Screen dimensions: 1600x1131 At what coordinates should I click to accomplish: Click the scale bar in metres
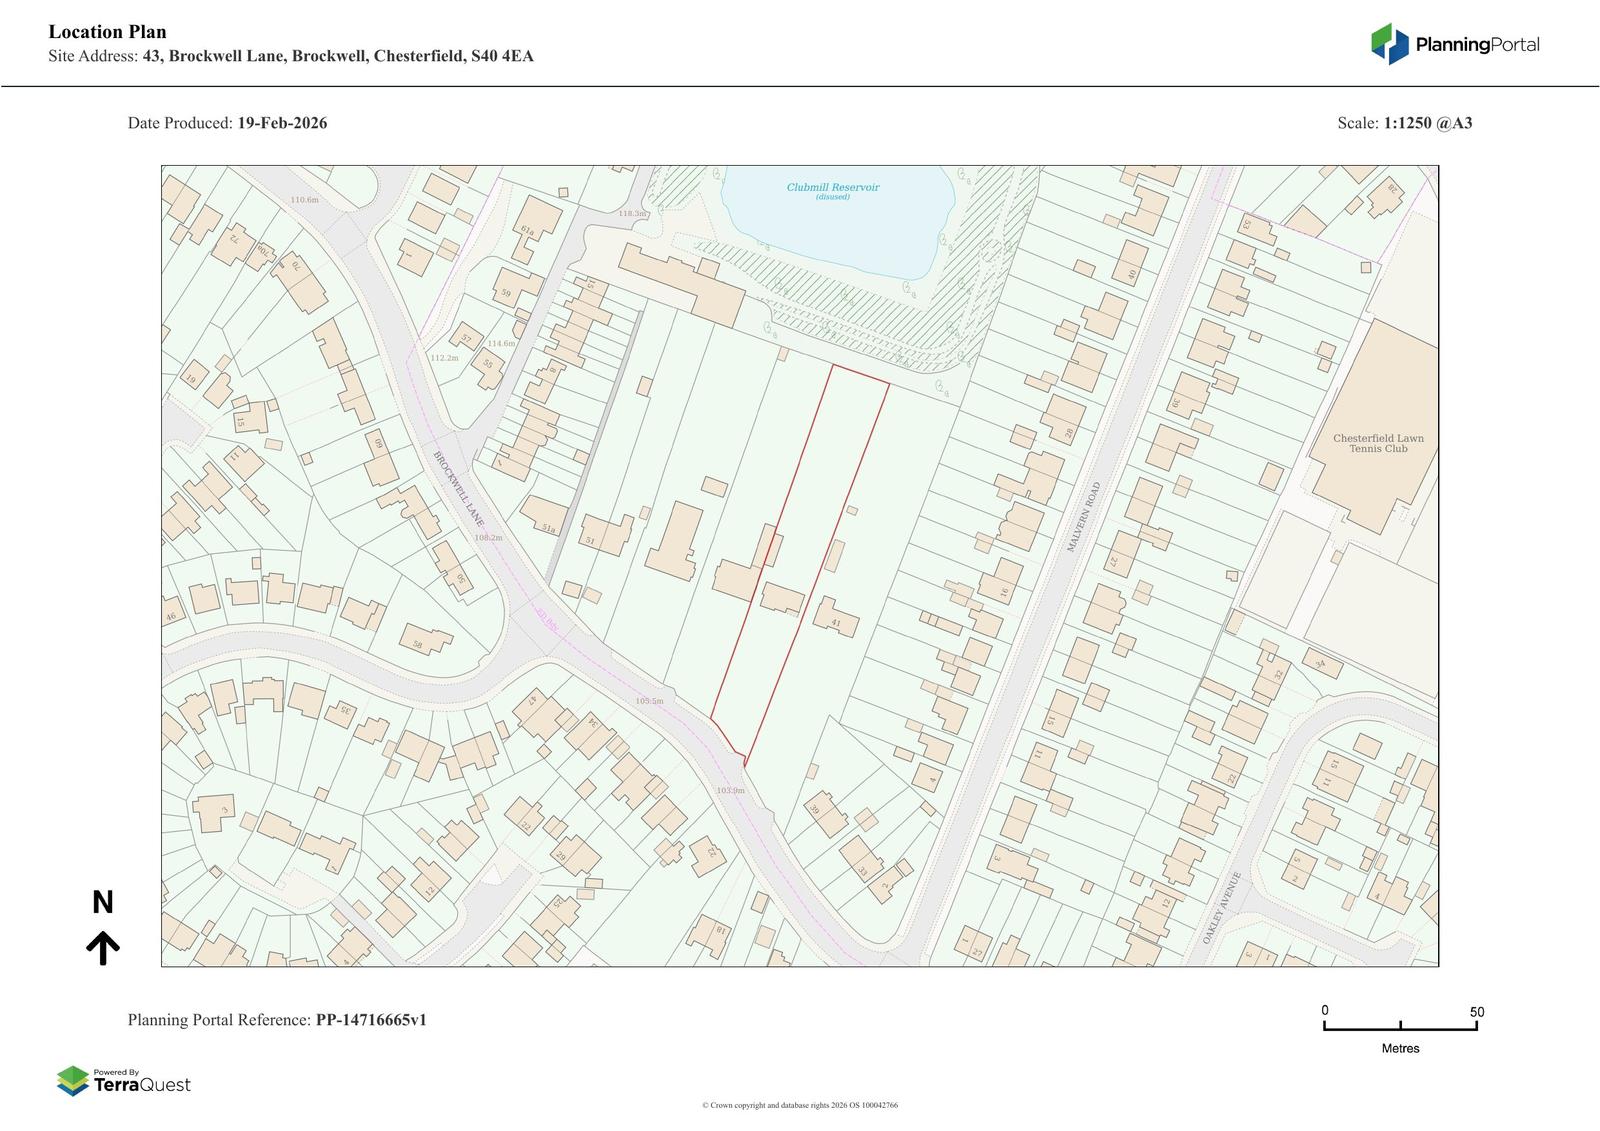(x=1400, y=1025)
